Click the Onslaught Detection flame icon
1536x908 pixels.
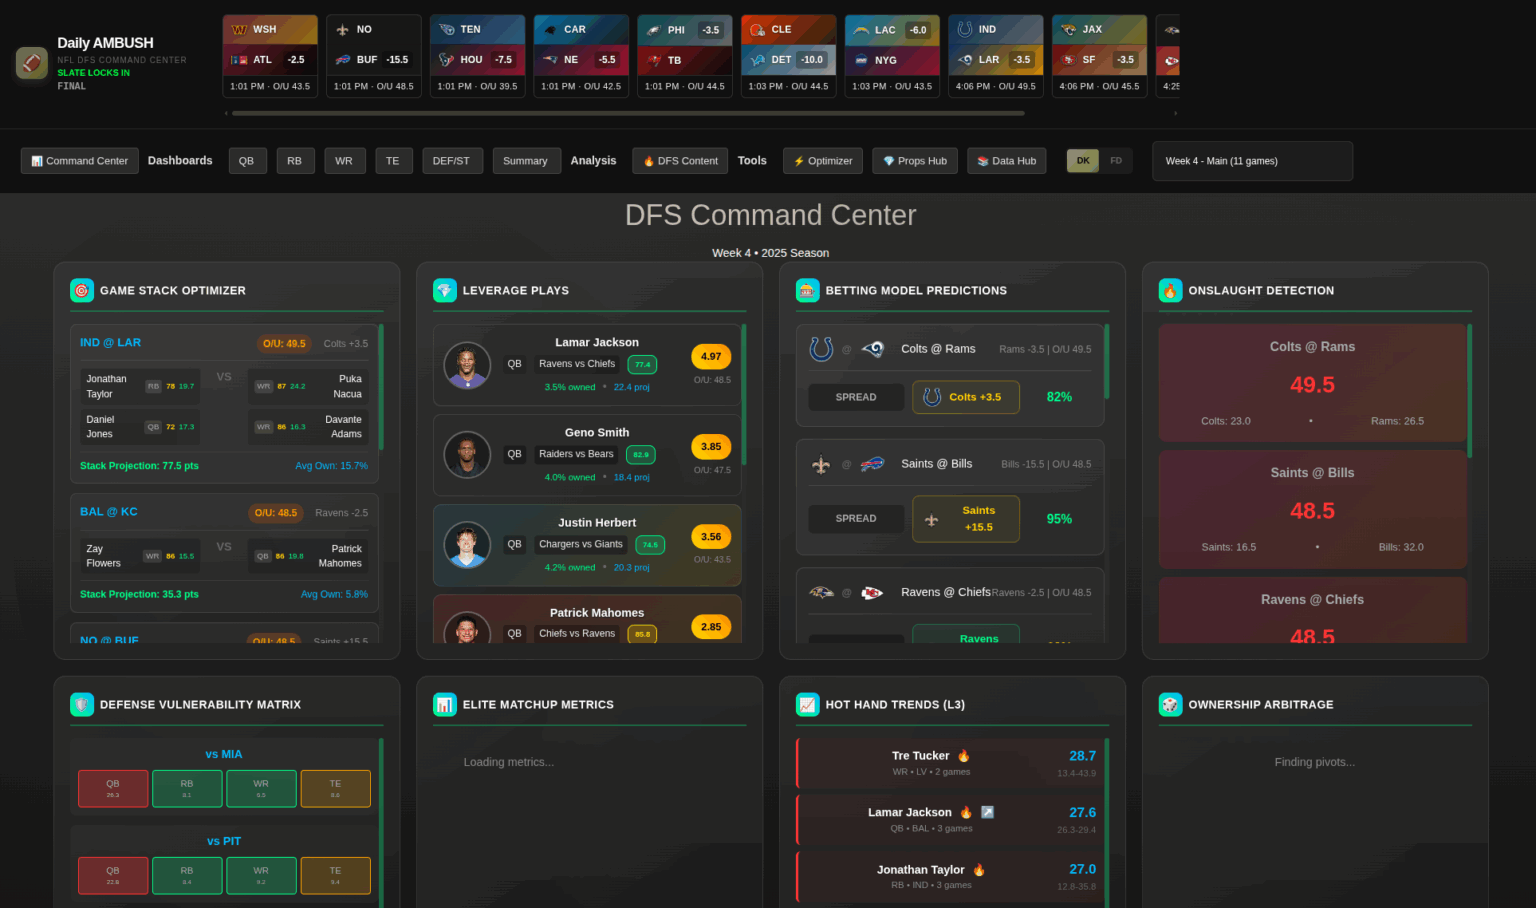1170,290
